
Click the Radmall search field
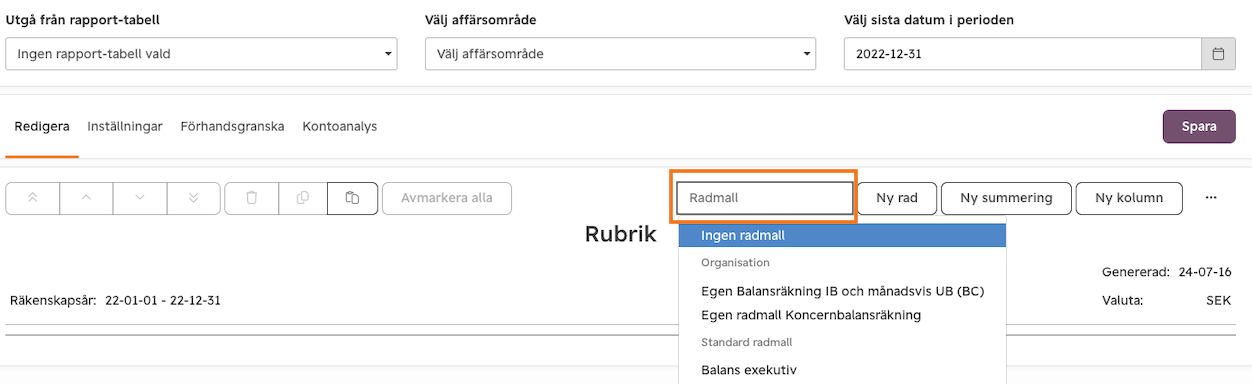click(x=765, y=198)
